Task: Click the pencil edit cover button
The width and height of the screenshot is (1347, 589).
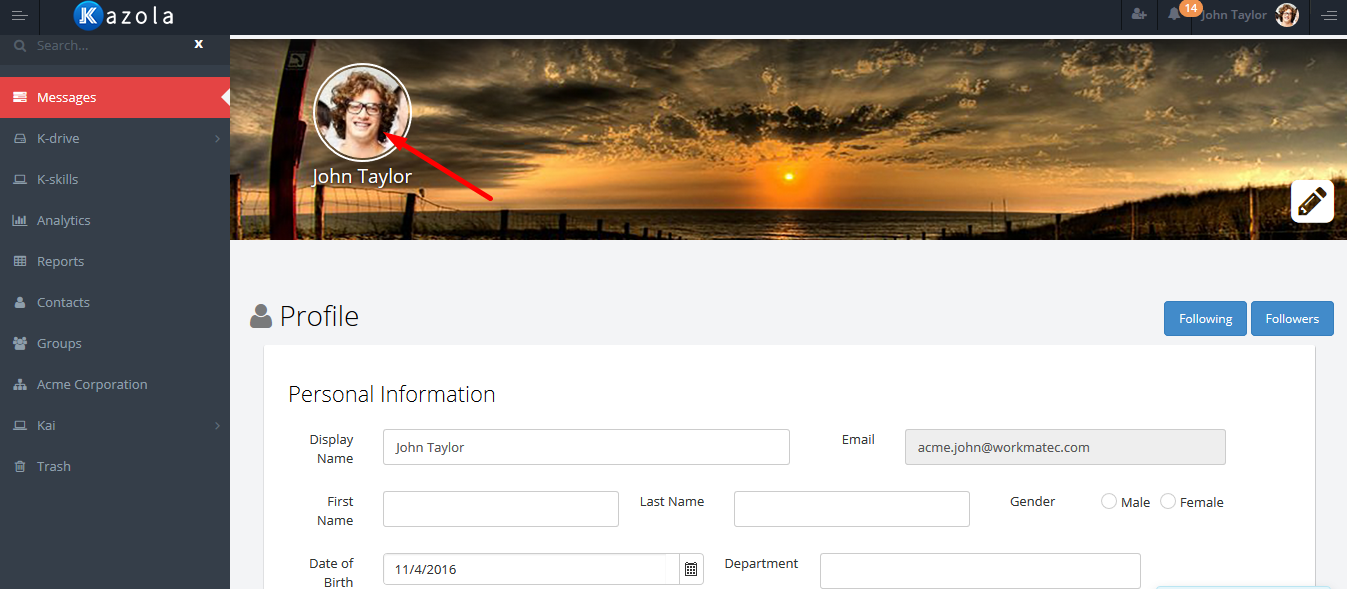Action: point(1312,201)
